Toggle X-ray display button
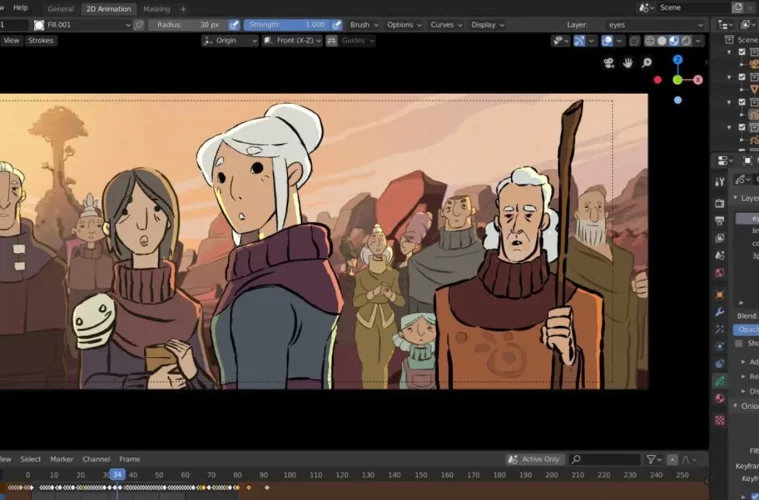759x500 pixels. 634,41
